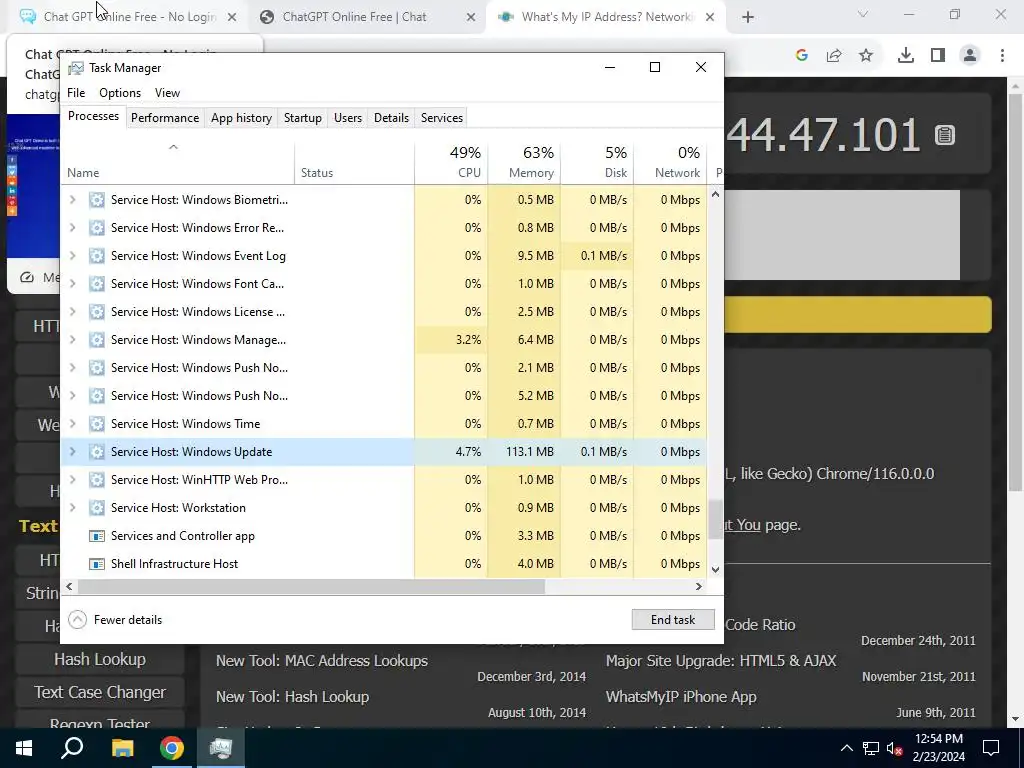Click the taskbar clock showing 12:54 PM

tap(938, 748)
